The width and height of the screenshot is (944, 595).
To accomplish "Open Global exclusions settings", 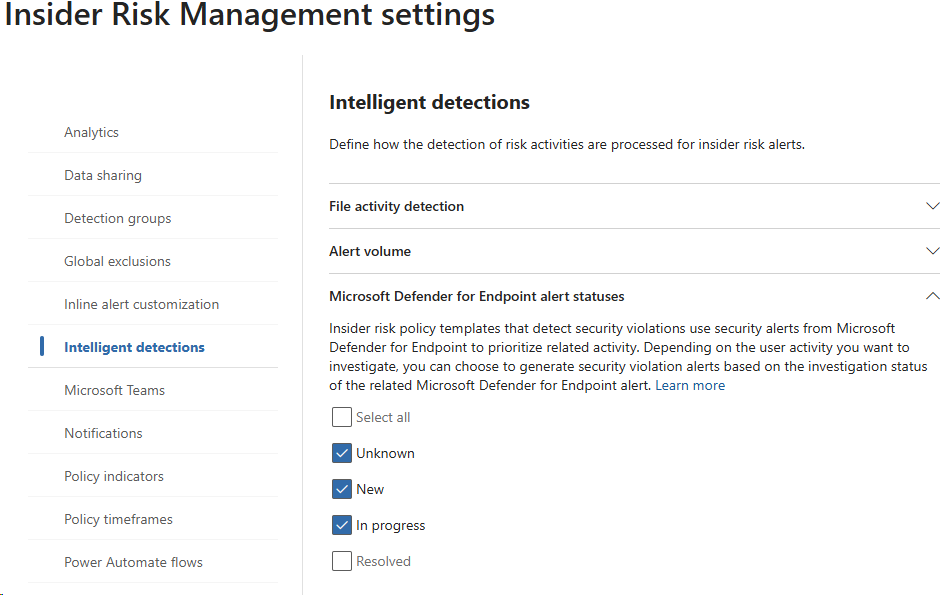I will (117, 261).
